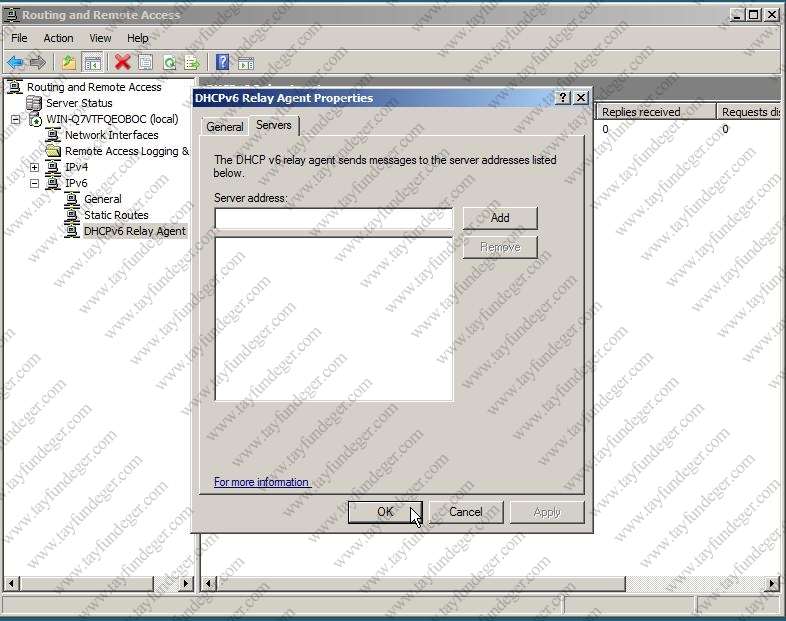Click the Back arrow toolbar icon
This screenshot has height=621, width=786.
coord(15,63)
